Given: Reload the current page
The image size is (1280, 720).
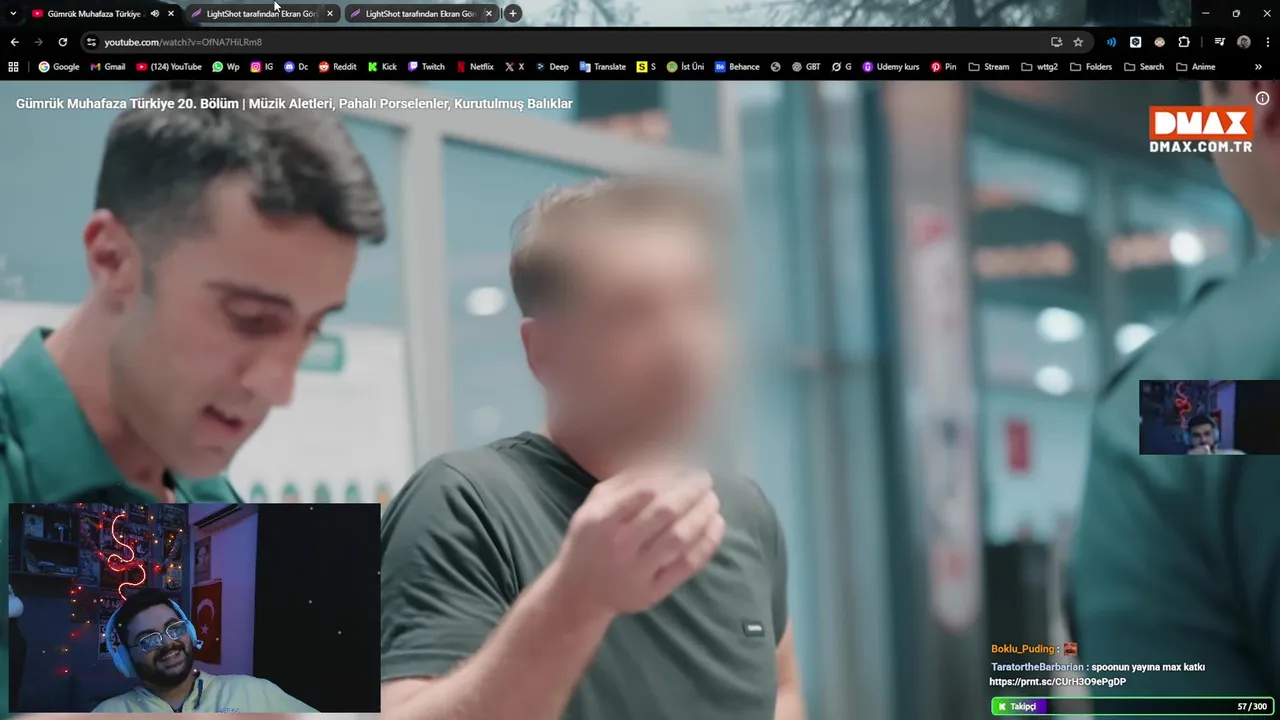Looking at the screenshot, I should 63,42.
